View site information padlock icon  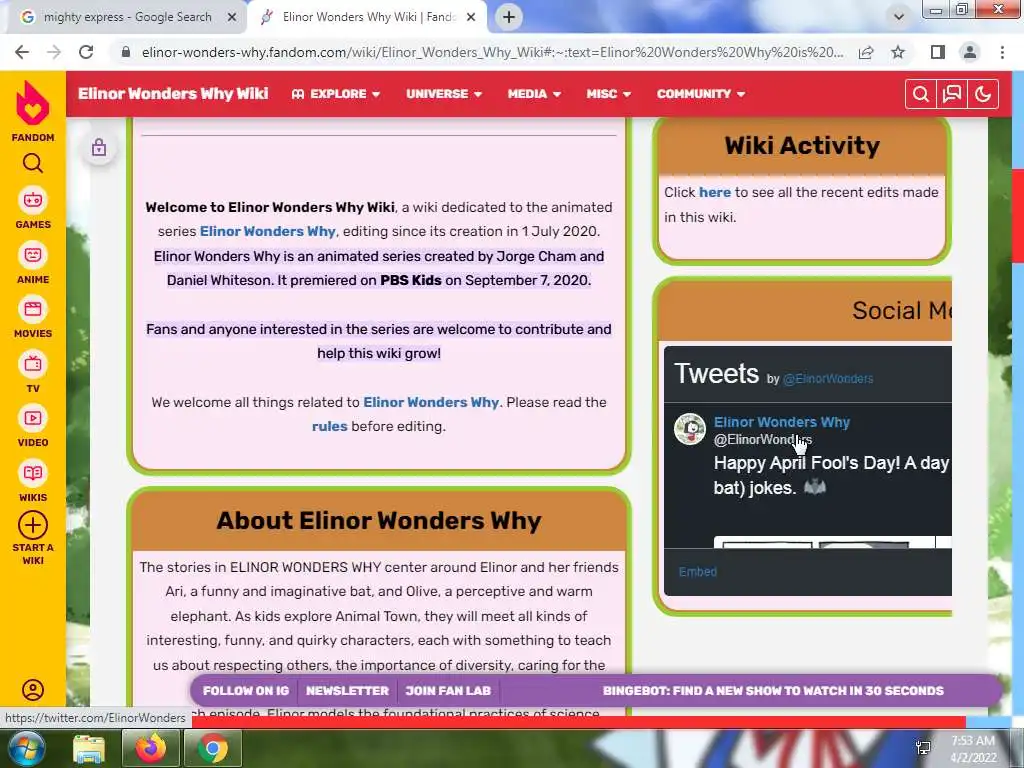[x=126, y=52]
